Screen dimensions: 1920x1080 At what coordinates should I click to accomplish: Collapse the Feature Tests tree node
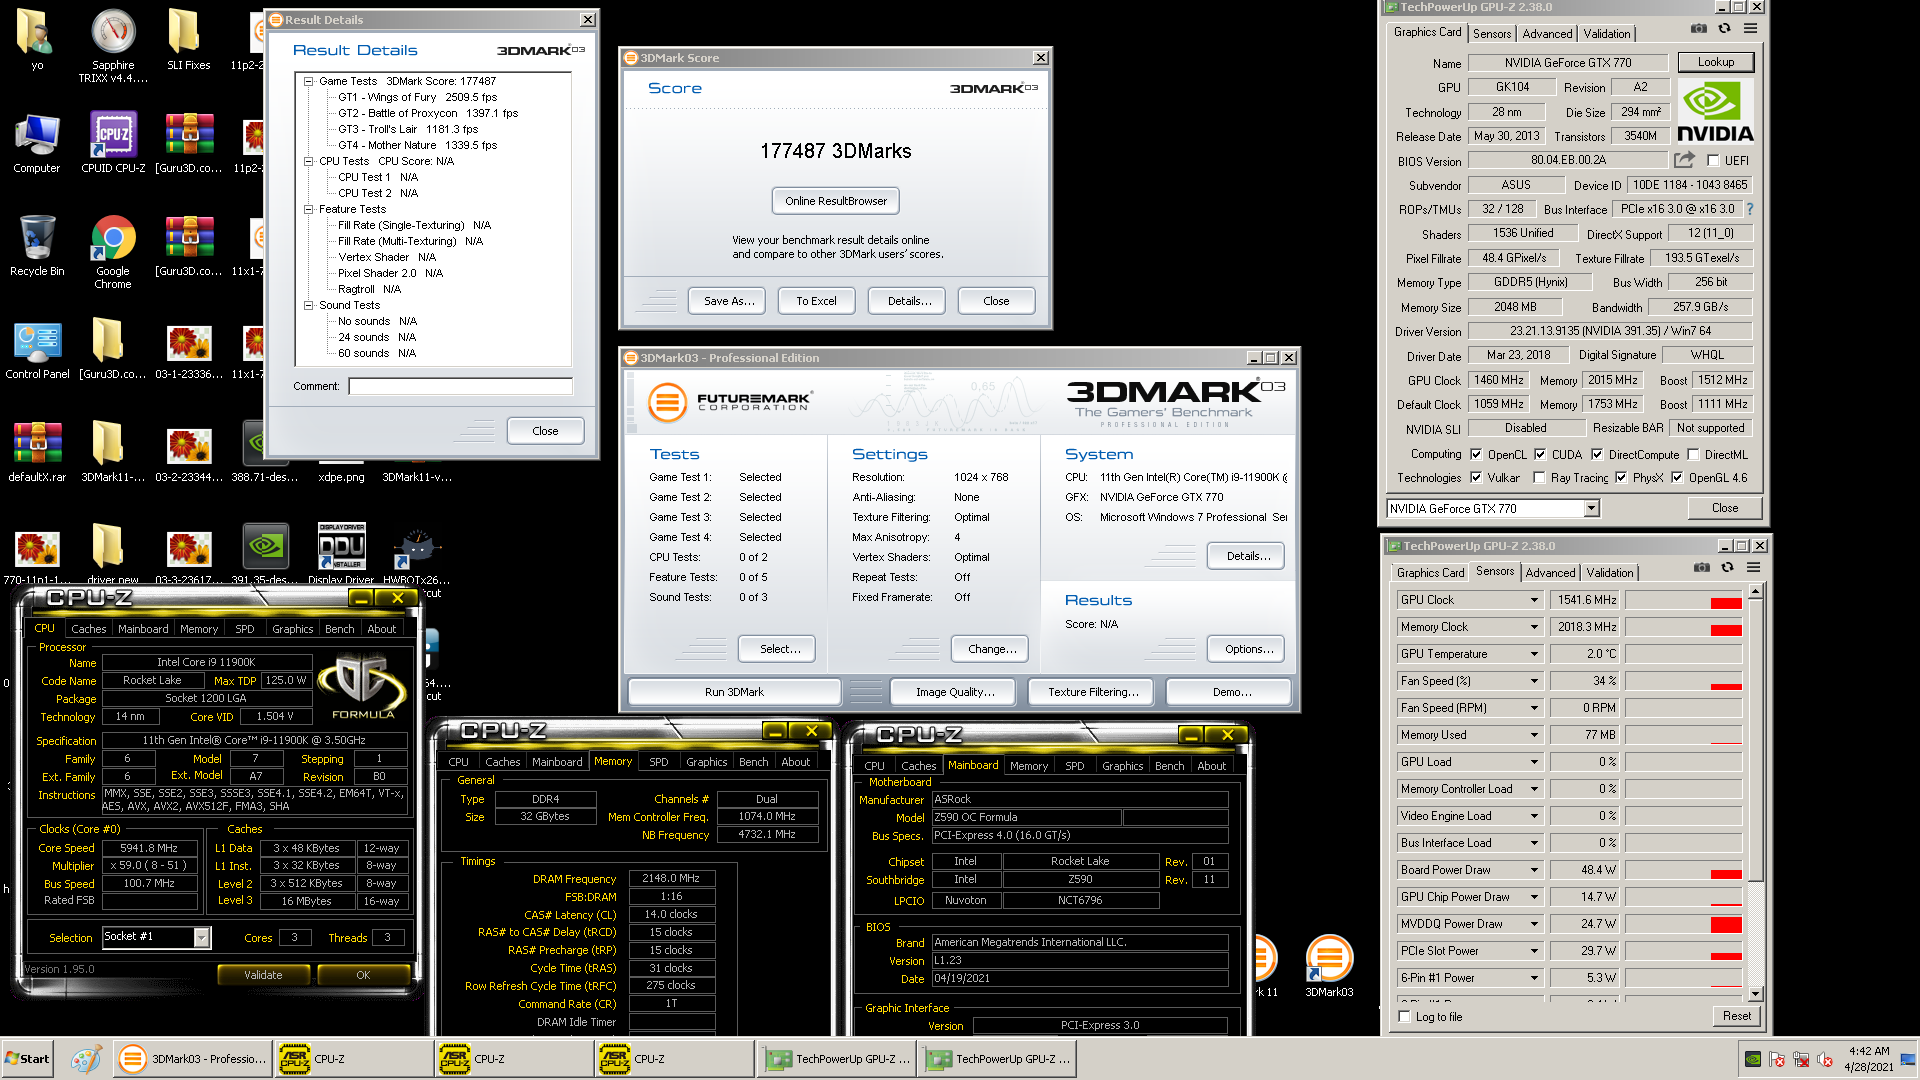pos(308,209)
